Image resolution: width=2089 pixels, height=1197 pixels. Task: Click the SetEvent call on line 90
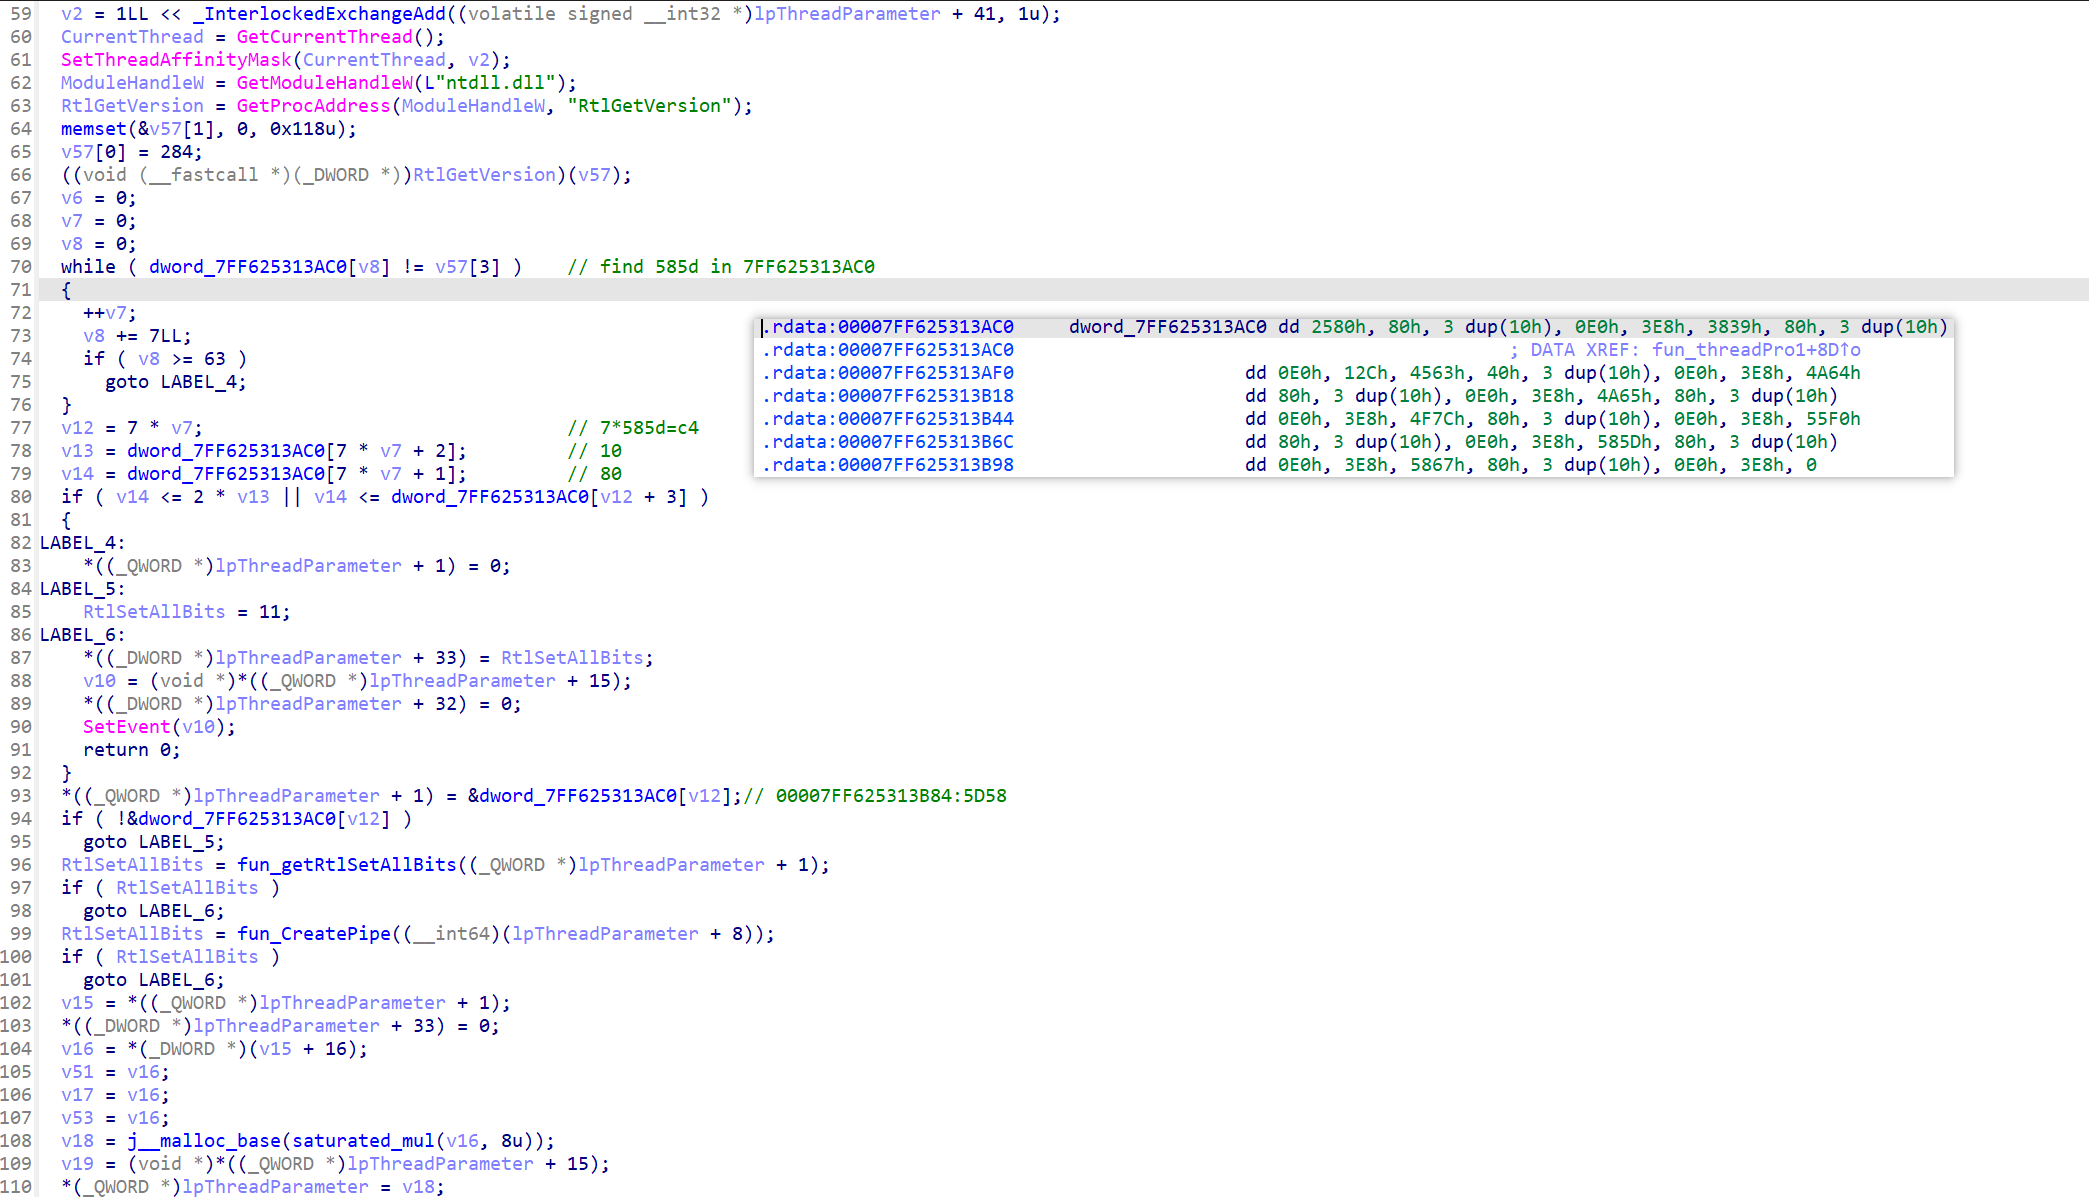point(126,727)
